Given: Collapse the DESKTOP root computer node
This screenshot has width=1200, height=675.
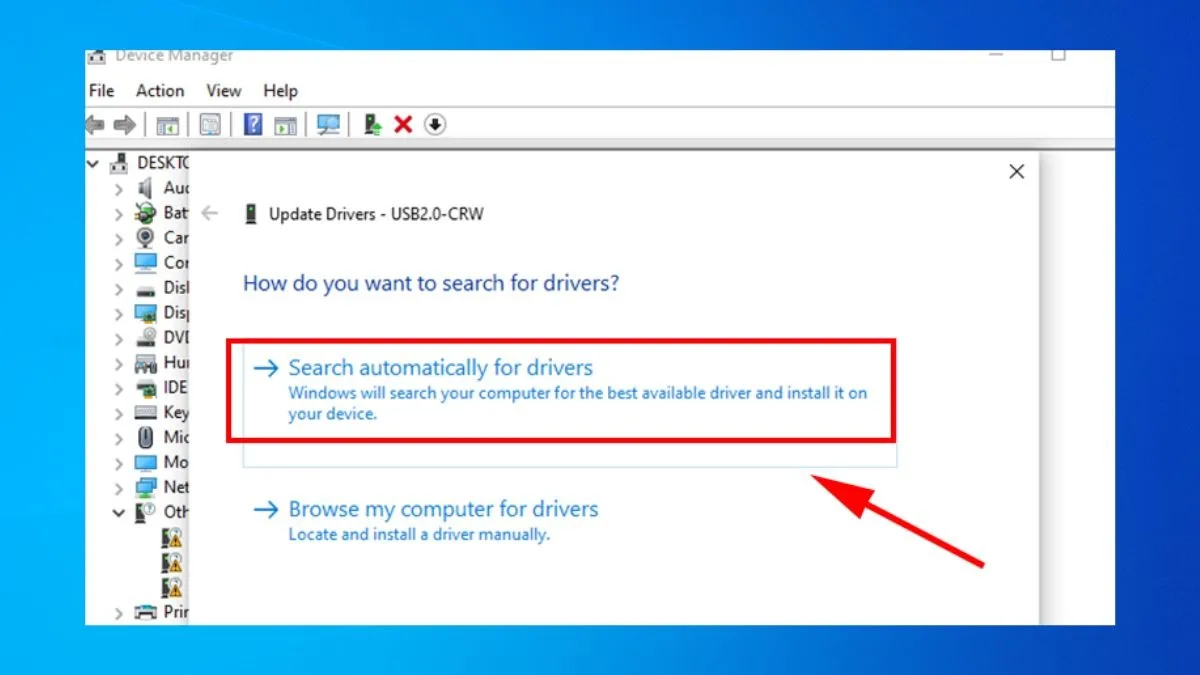Looking at the screenshot, I should [x=94, y=163].
